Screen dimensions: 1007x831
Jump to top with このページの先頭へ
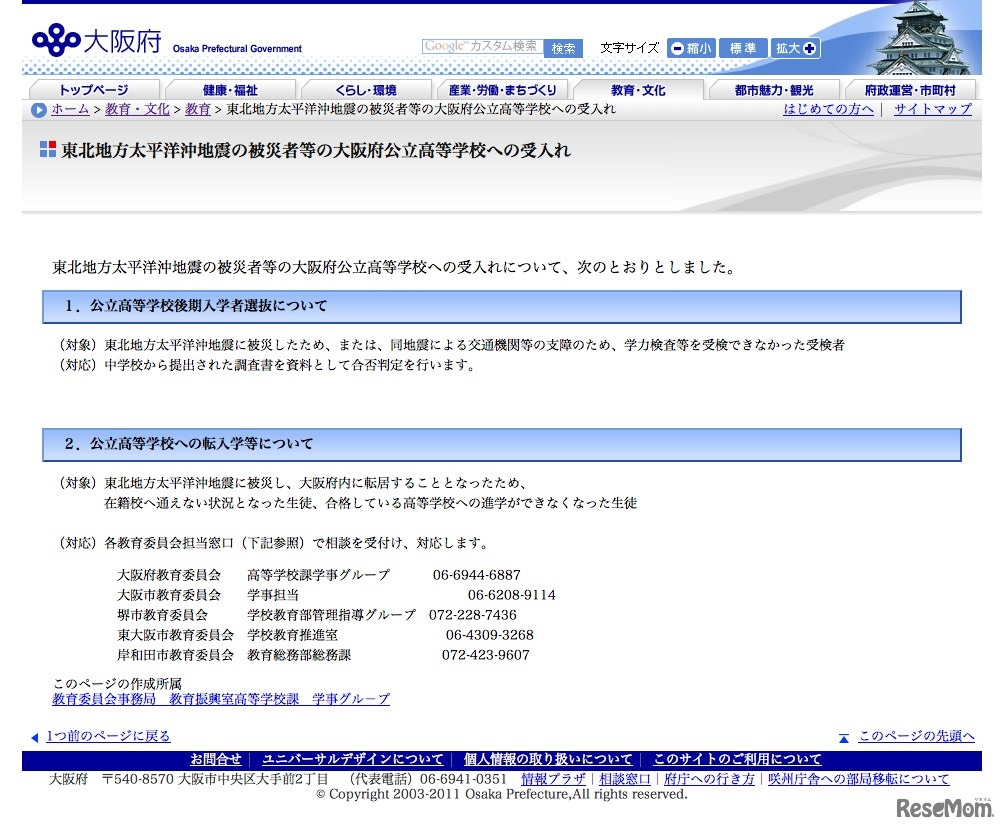click(915, 736)
